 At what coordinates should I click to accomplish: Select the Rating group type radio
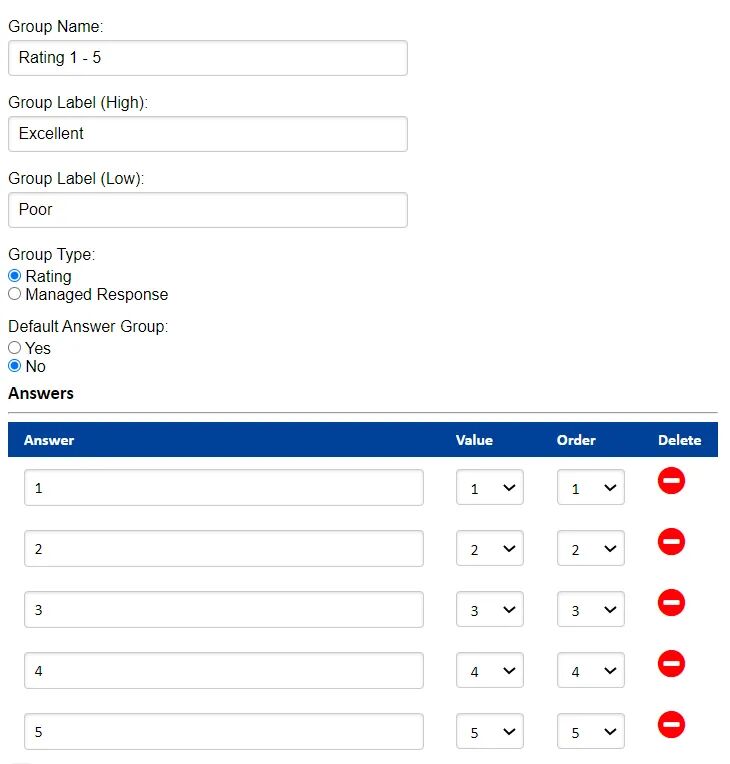click(x=15, y=276)
